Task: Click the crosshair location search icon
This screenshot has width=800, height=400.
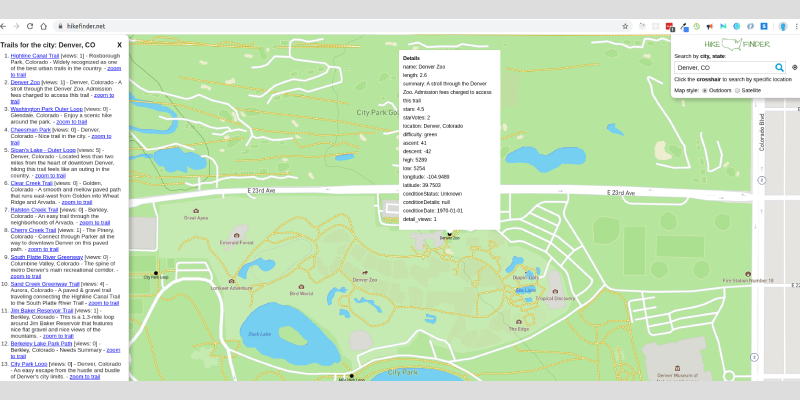Action: (794, 67)
